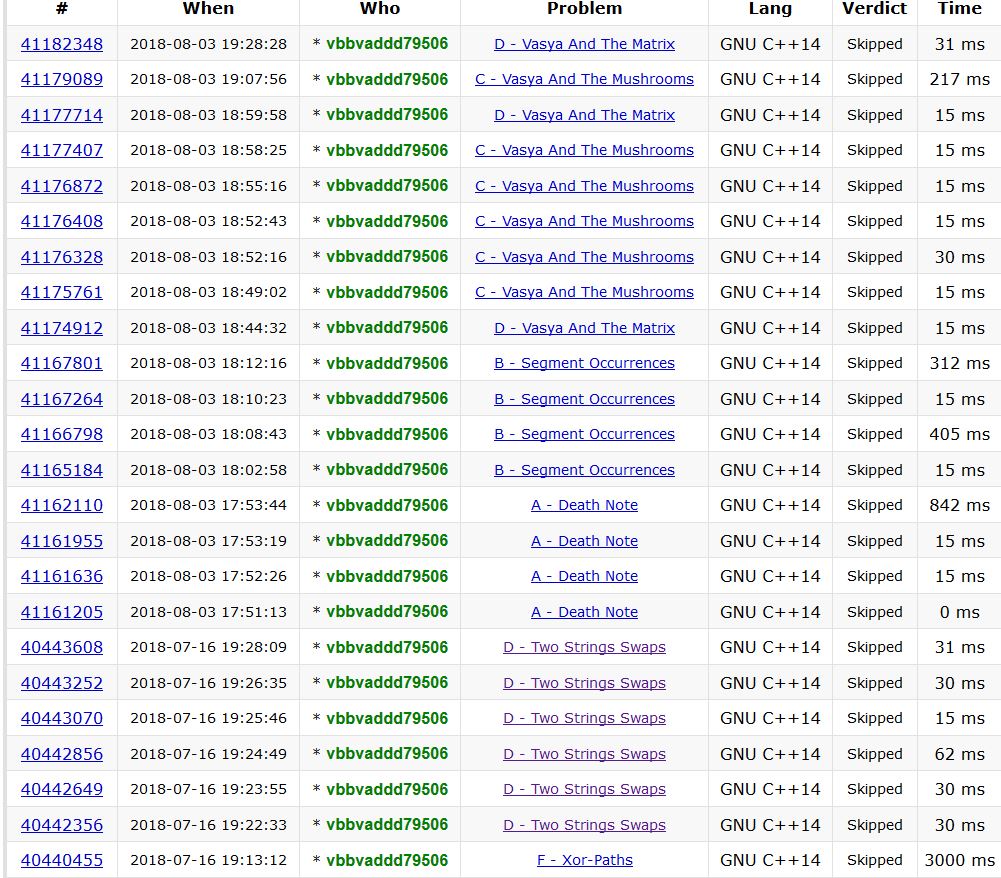The image size is (1001, 878).
Task: Open C - Vasya And The Mushrooms in row 41176872
Action: click(x=584, y=186)
